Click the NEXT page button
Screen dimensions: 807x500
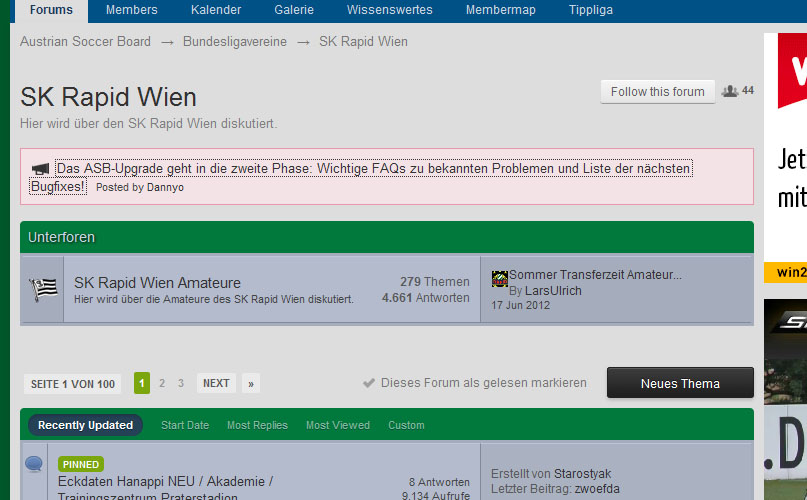coord(216,383)
